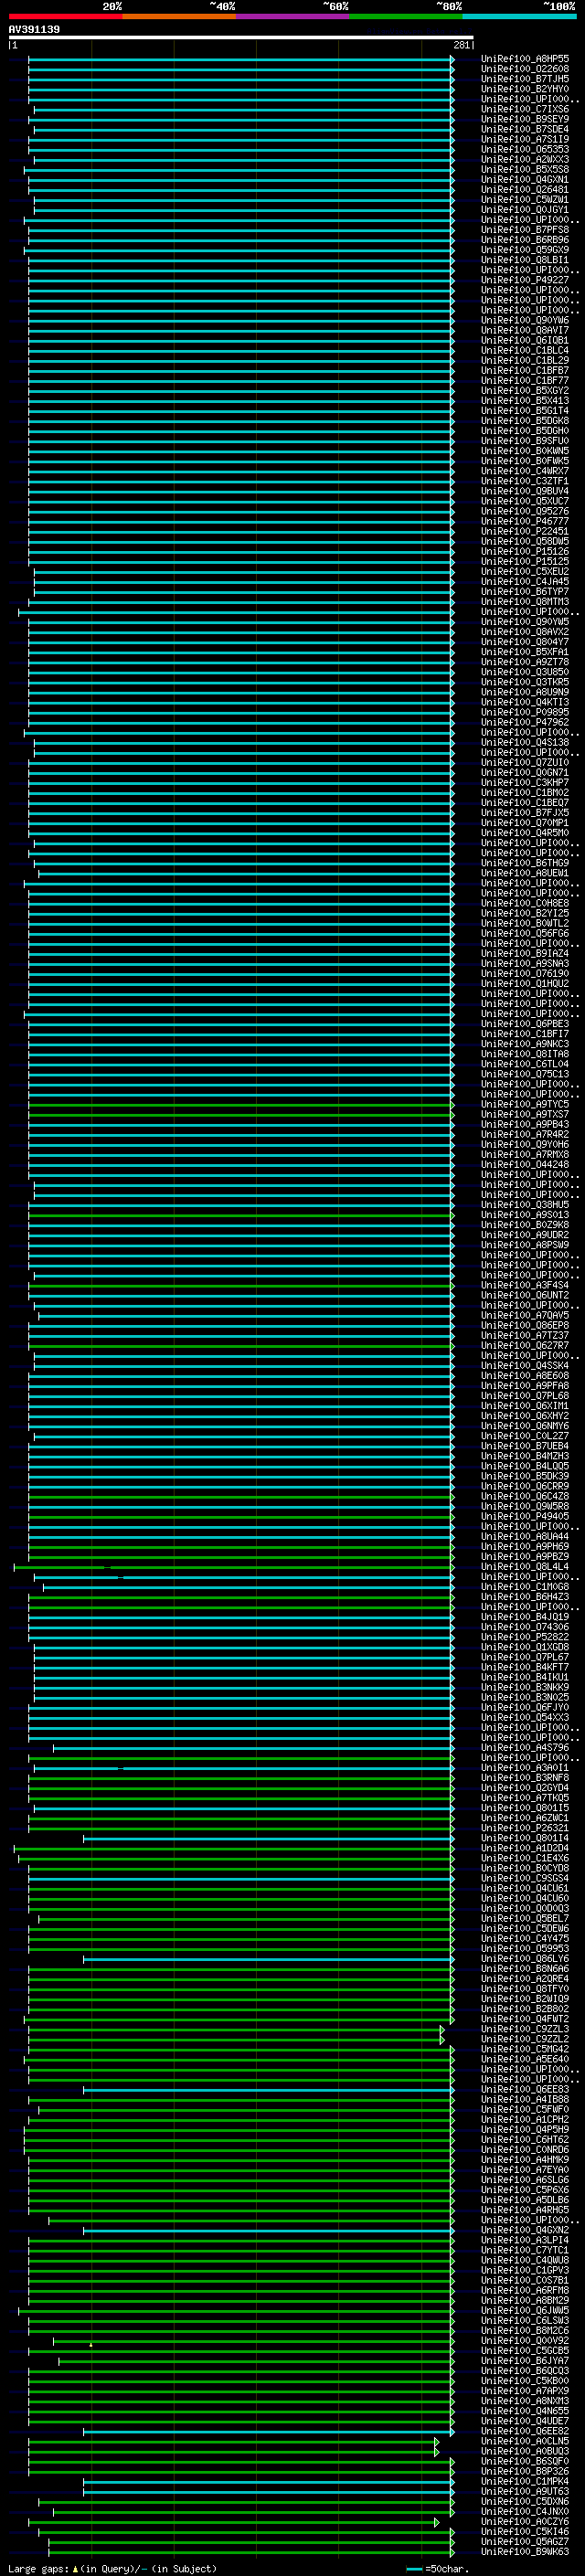
Task: Select hit label UniRef100_O65353
Action: coord(525,149)
